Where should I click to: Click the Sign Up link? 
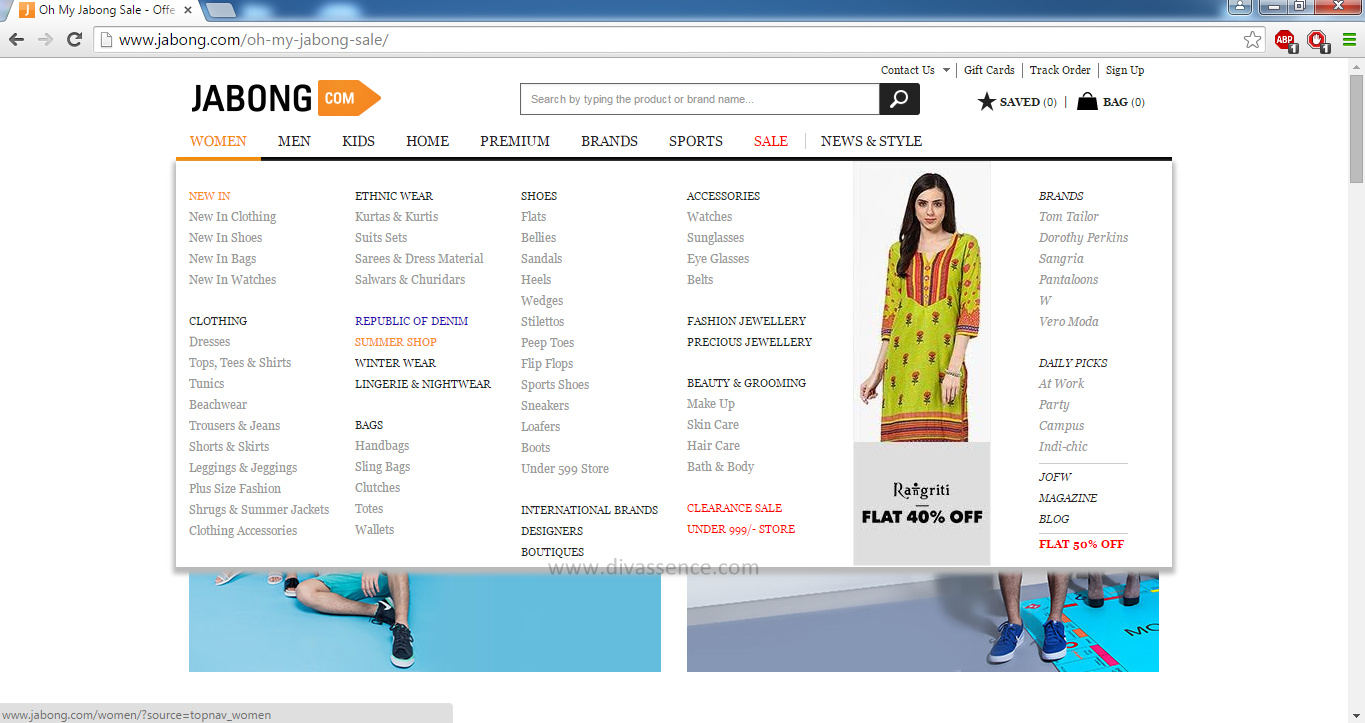(1125, 70)
